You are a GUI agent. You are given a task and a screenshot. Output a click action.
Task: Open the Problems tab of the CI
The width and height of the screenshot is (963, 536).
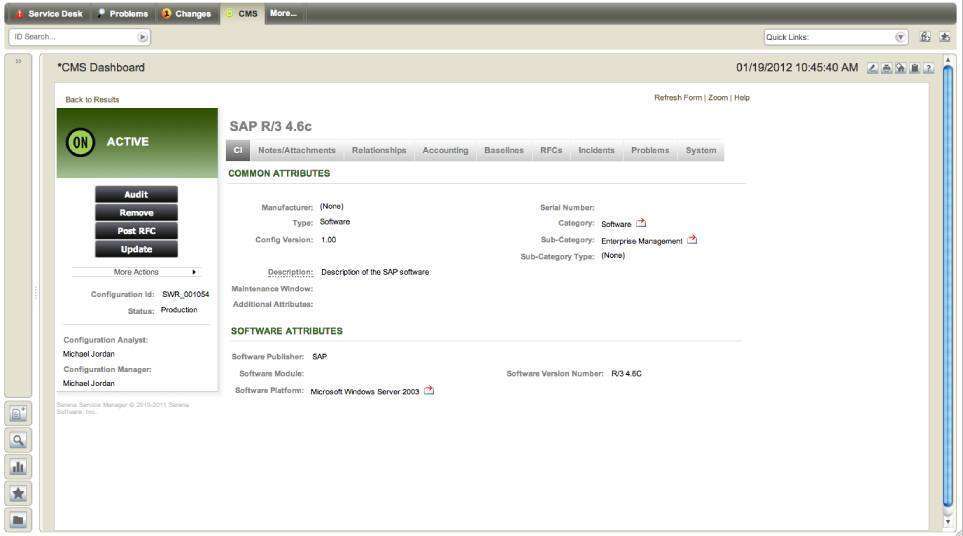pyautogui.click(x=650, y=150)
